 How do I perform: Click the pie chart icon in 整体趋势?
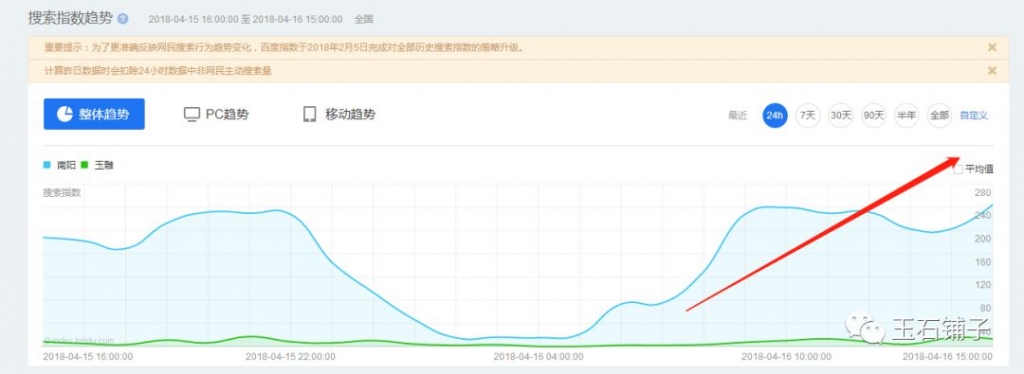[64, 114]
